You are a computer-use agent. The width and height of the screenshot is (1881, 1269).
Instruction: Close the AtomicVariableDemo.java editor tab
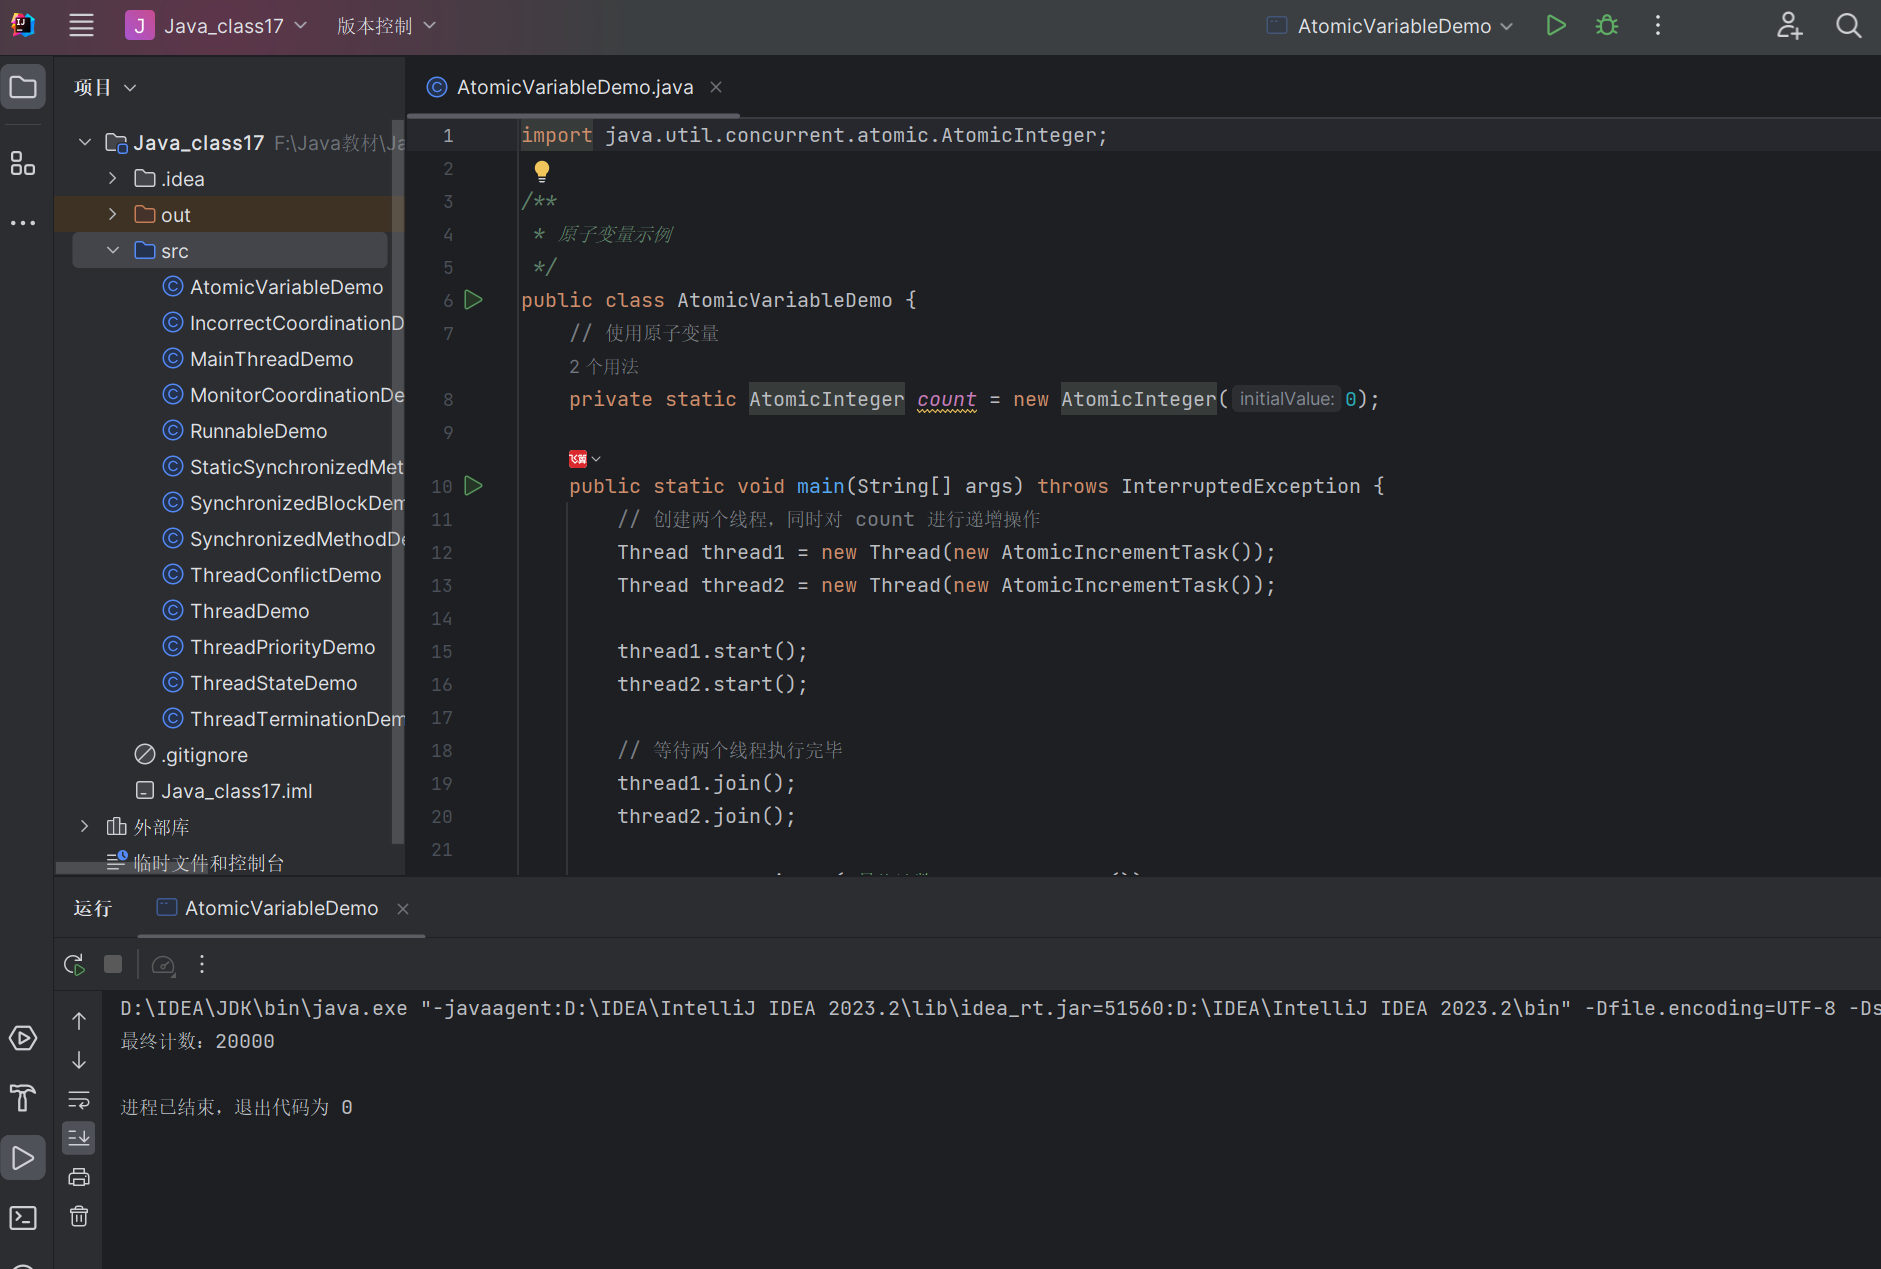(716, 87)
